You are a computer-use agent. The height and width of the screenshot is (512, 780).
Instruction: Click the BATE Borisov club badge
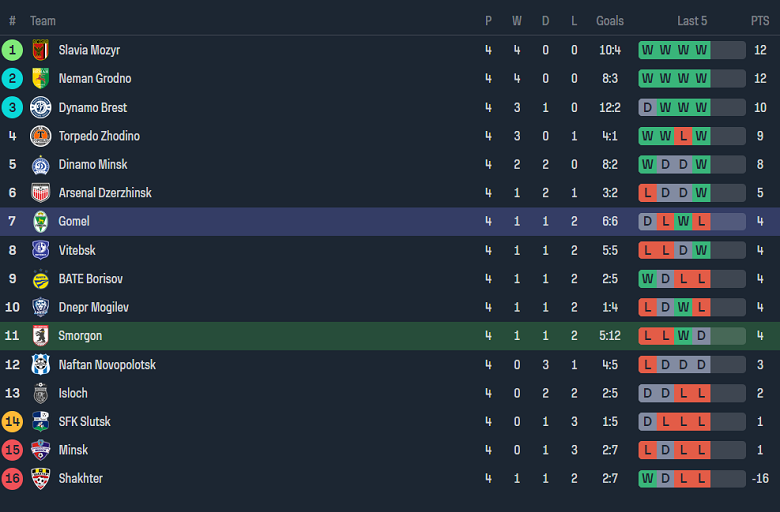point(40,279)
